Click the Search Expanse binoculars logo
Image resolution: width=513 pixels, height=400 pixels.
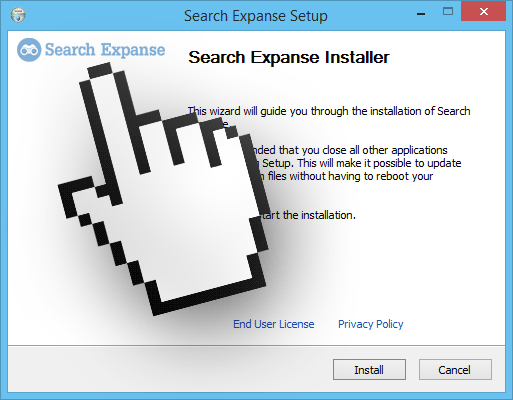(x=29, y=50)
